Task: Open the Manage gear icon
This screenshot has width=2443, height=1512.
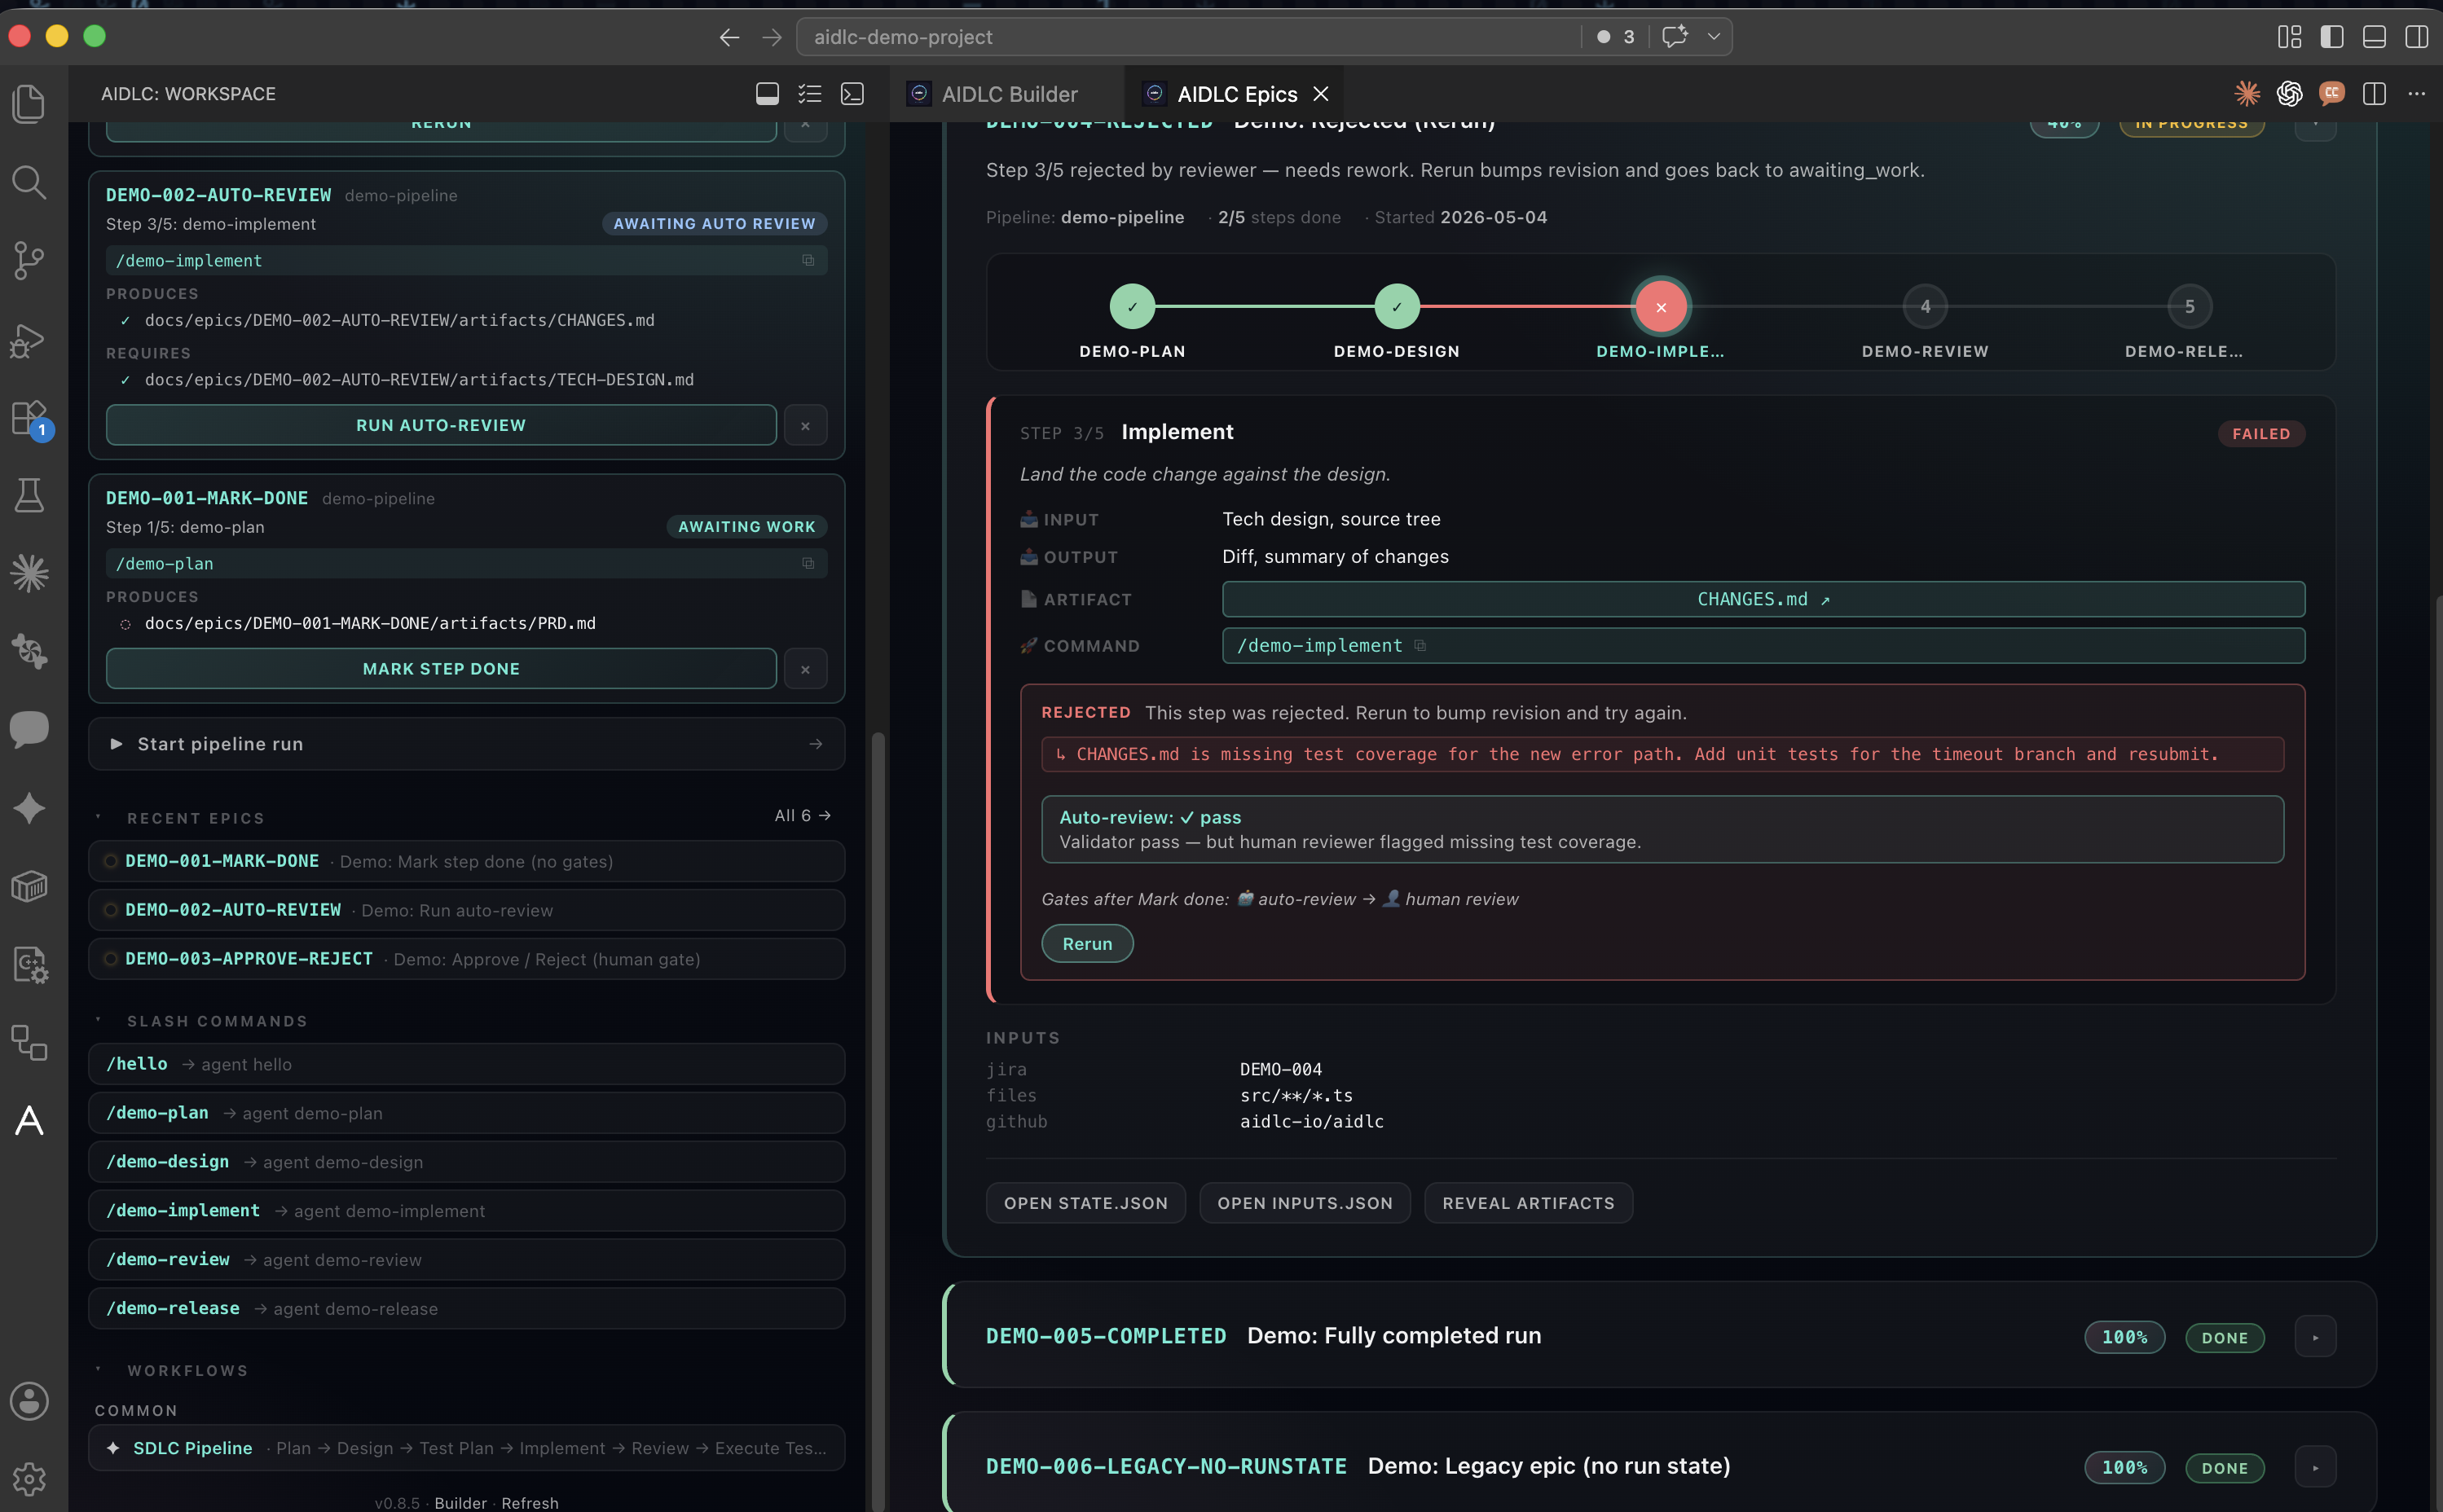Action: [29, 1478]
